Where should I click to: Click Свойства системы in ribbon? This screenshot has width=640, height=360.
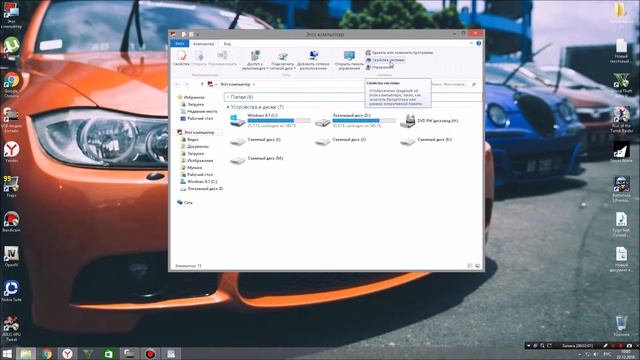pos(385,60)
